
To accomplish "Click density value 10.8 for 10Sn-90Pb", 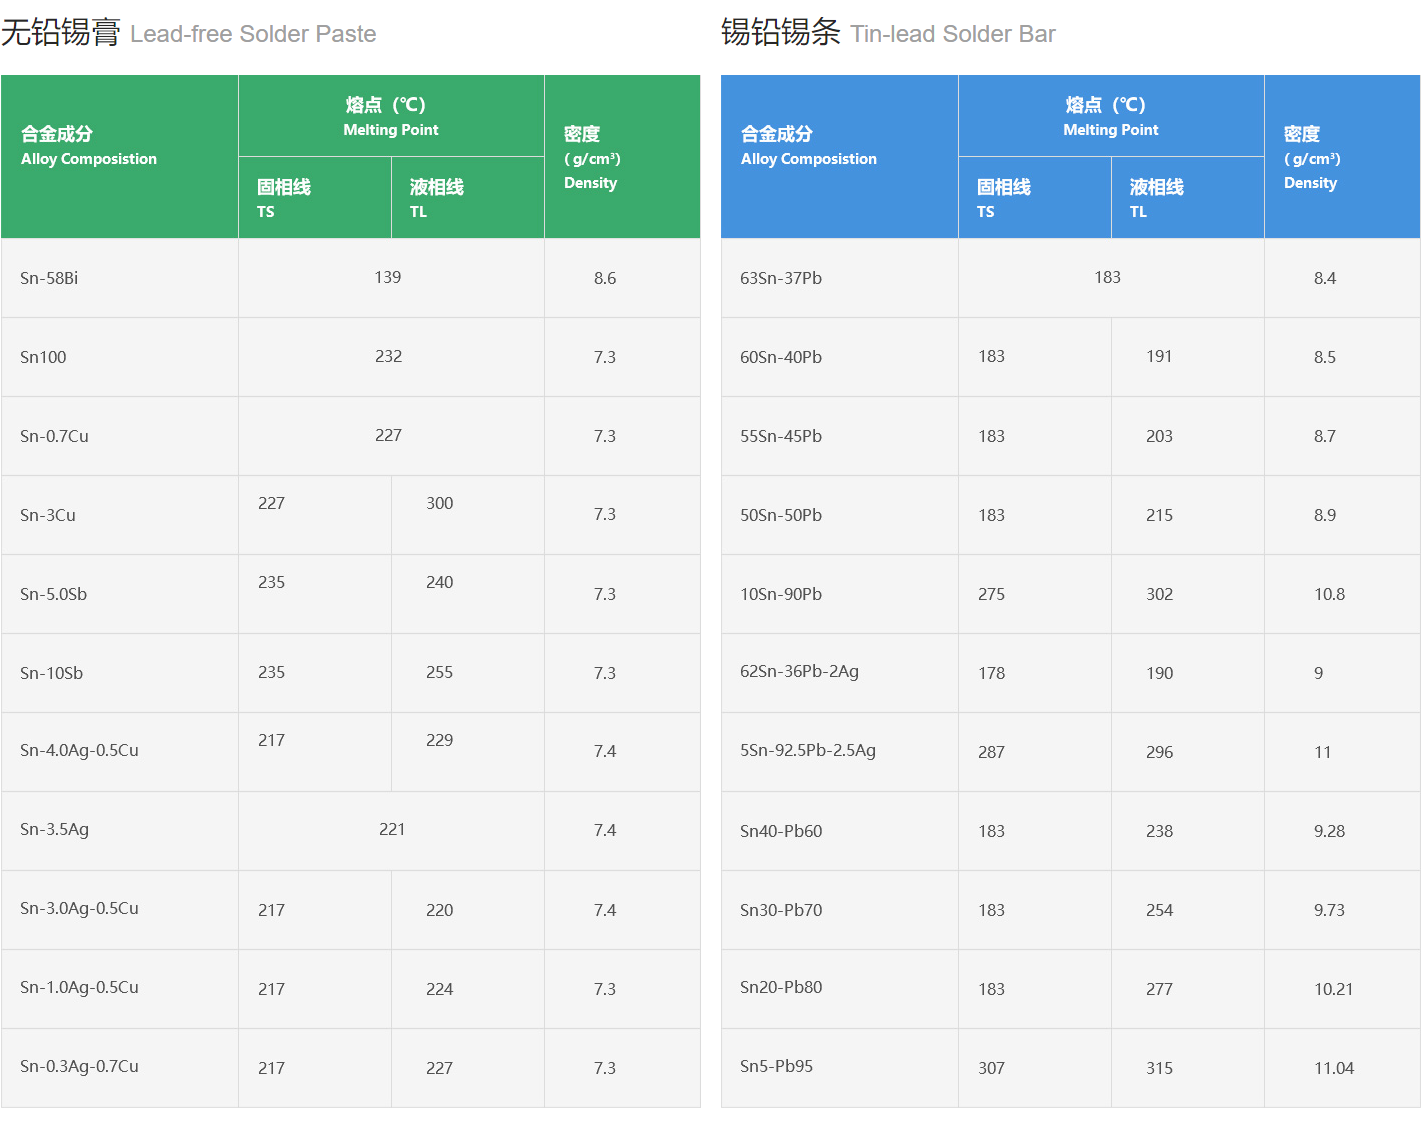I will [x=1329, y=594].
